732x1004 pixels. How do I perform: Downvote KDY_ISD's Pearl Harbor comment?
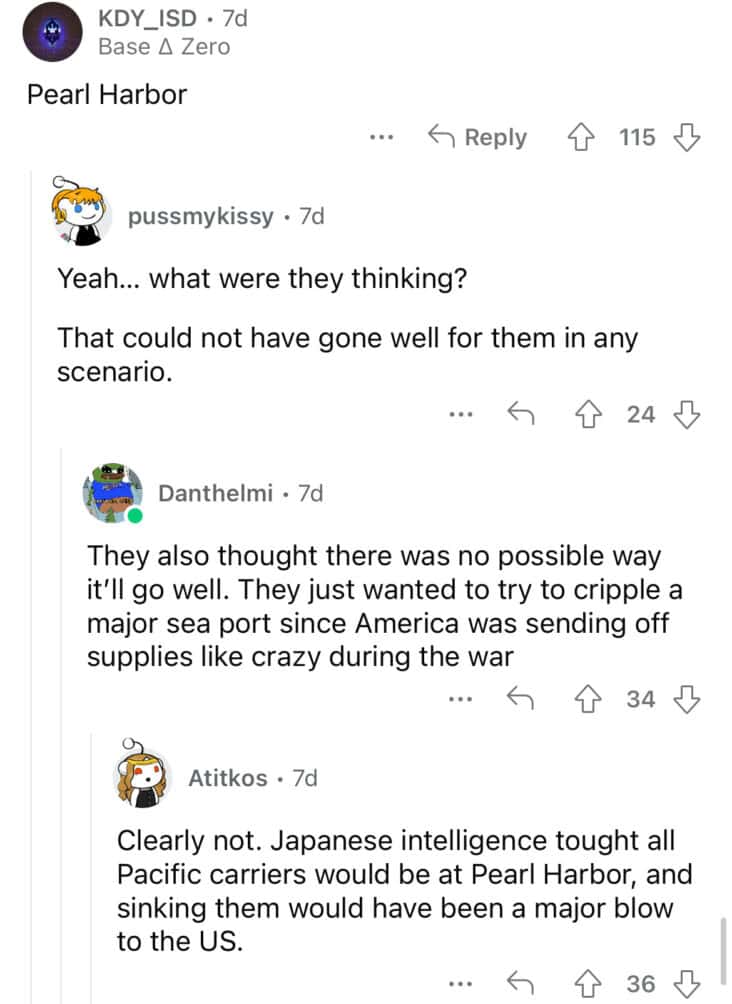688,137
